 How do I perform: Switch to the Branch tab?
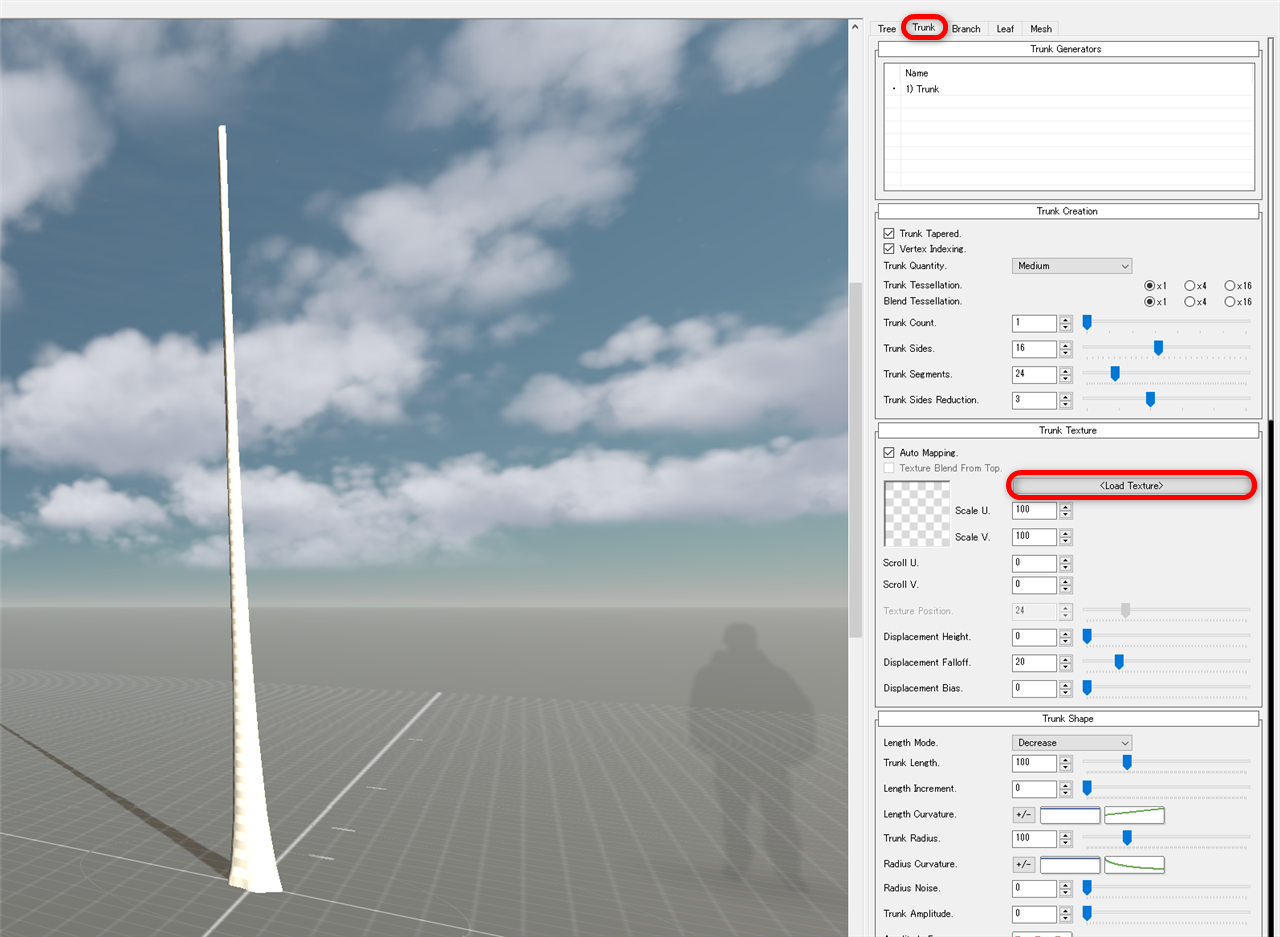click(964, 28)
